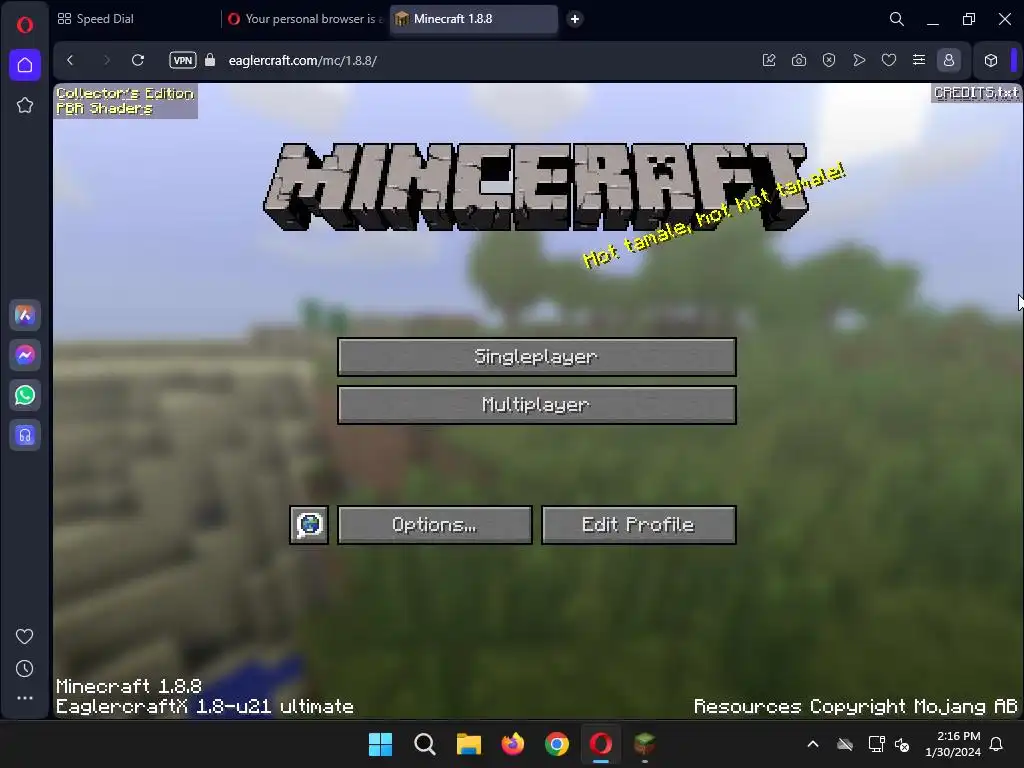Image resolution: width=1024 pixels, height=768 pixels.
Task: Open History clock icon in sidebar
Action: tap(24, 669)
